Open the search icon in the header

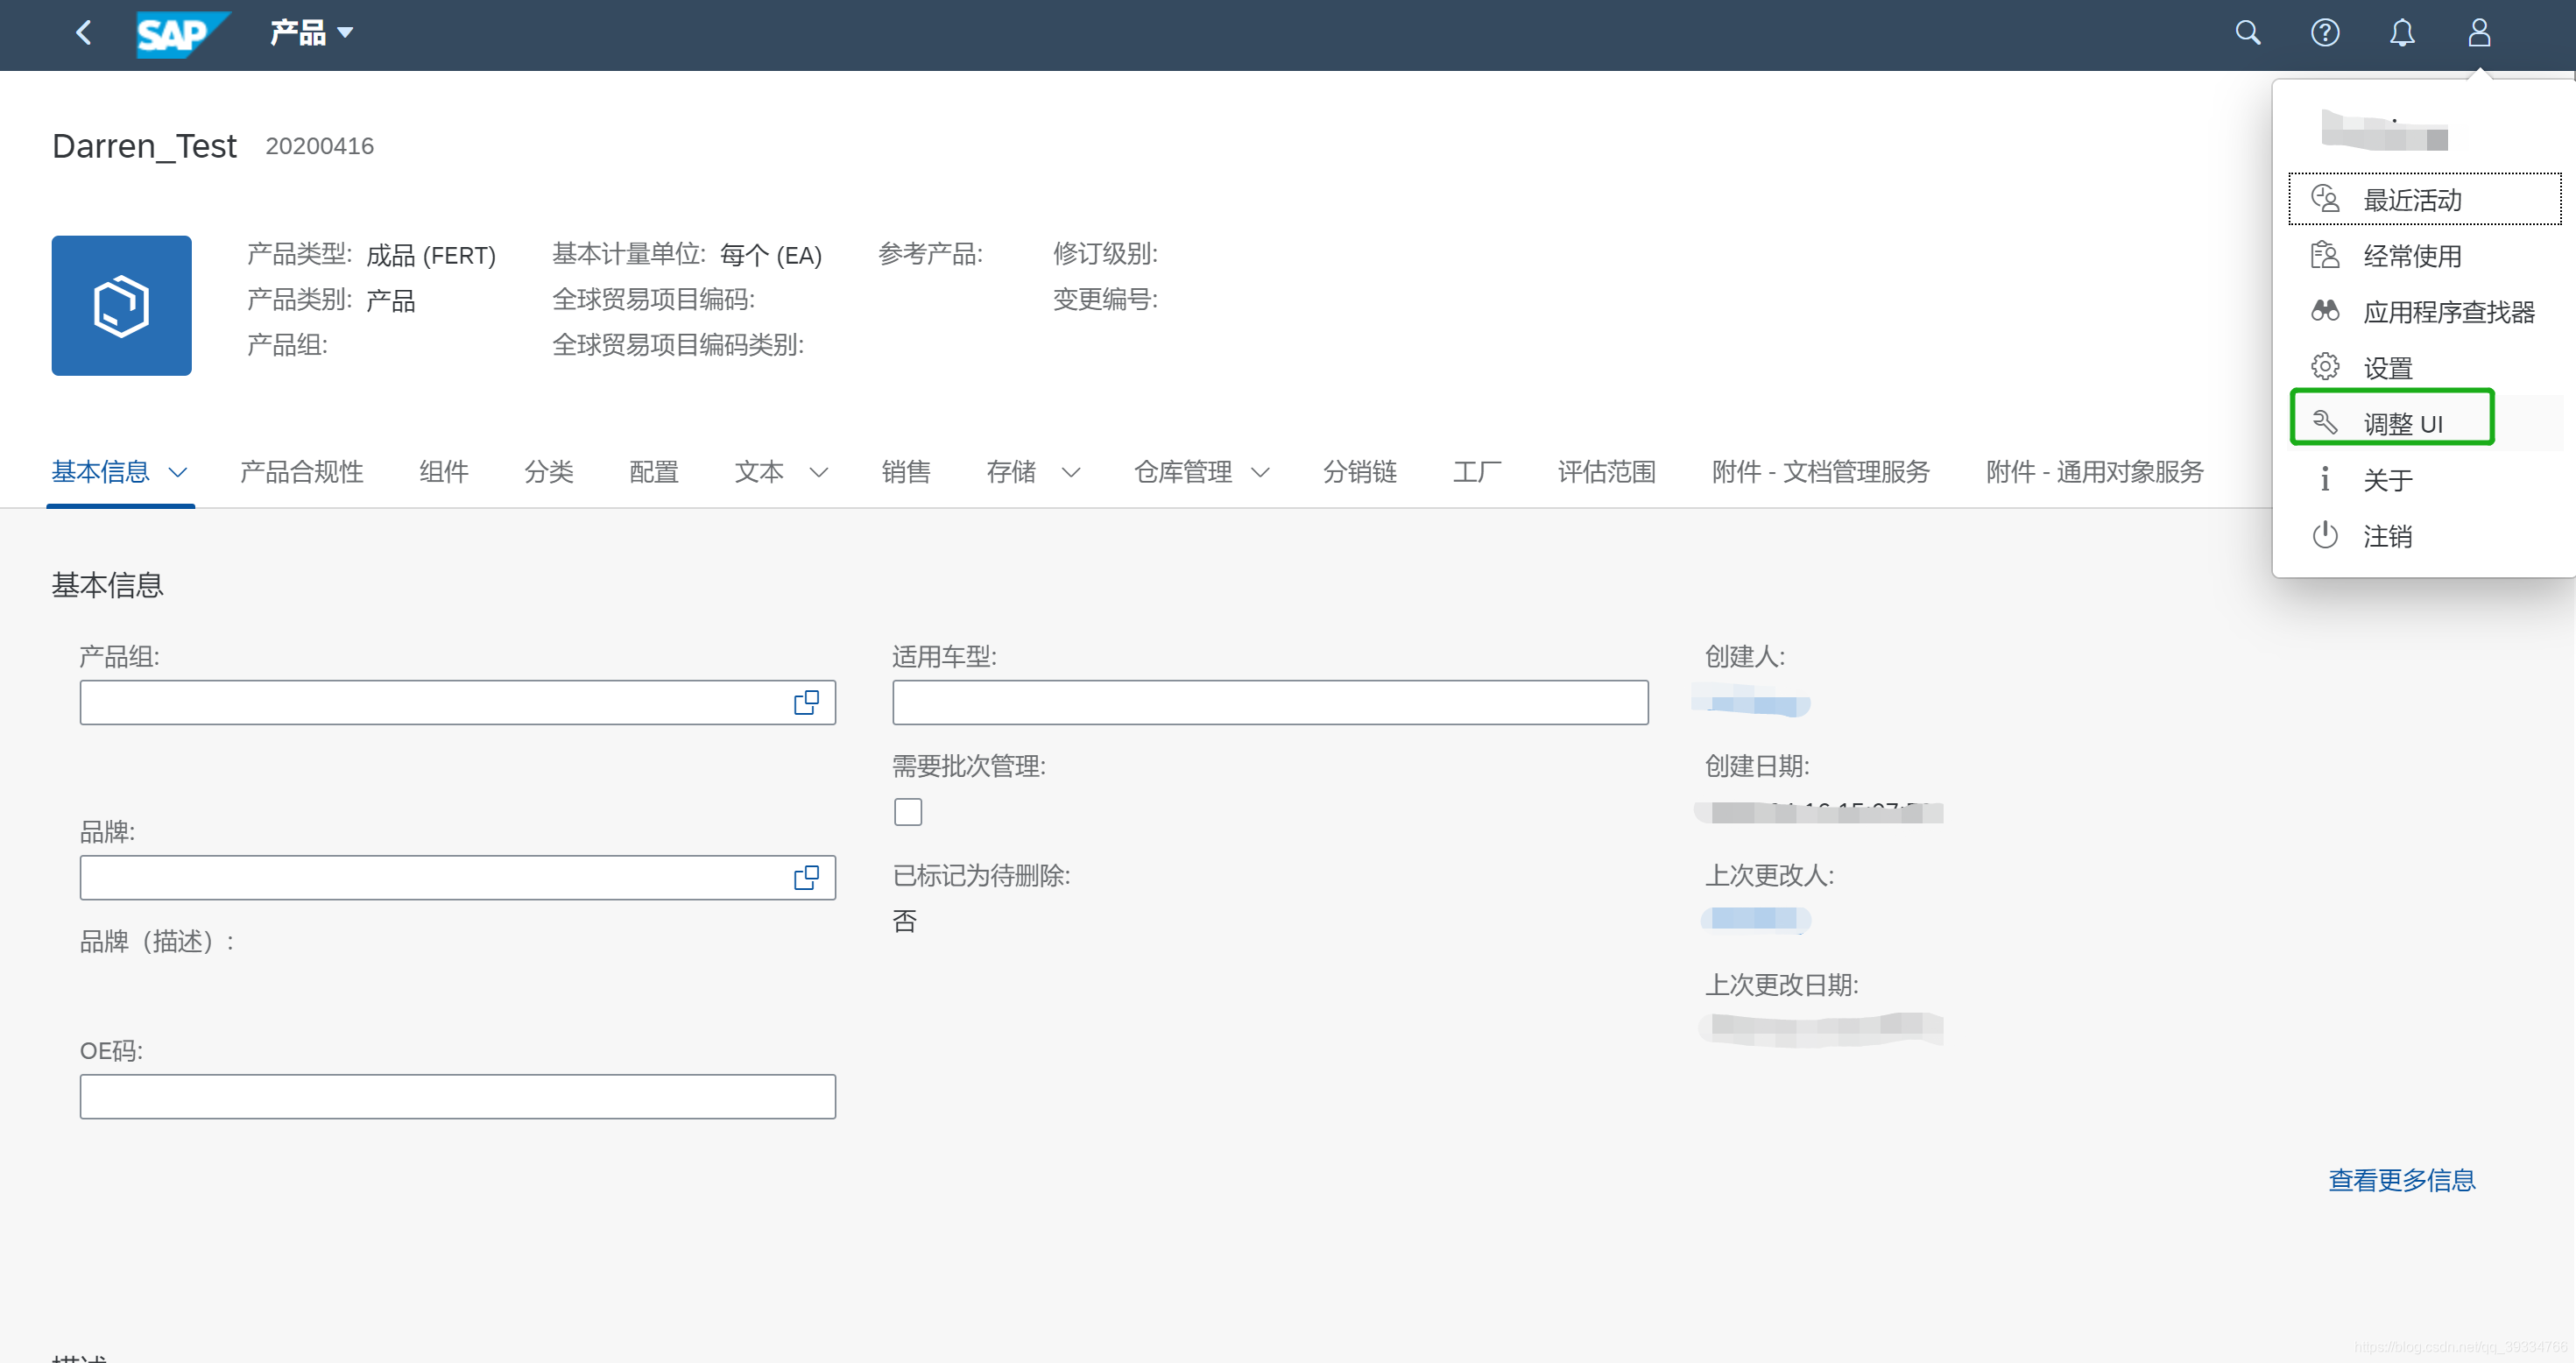tap(2247, 33)
